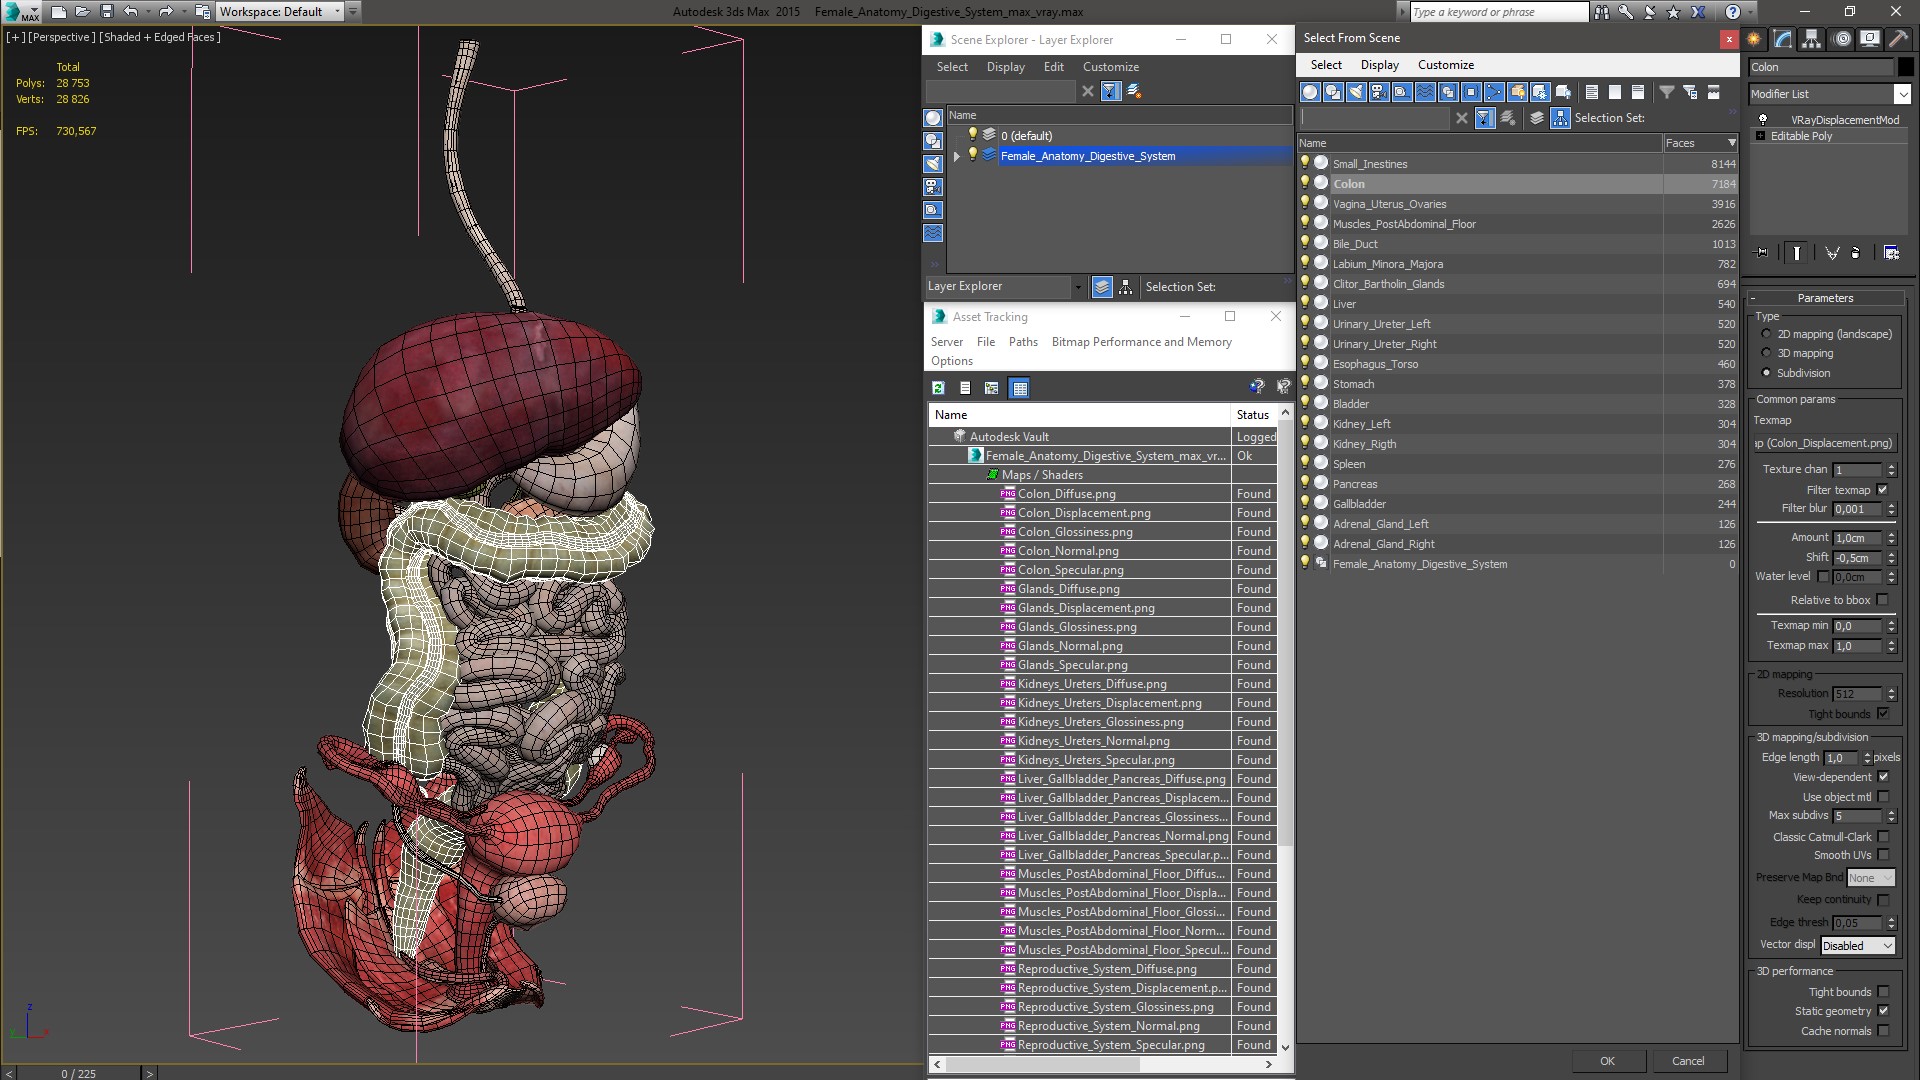Toggle visibility bulb of VRayDisplacementMod modifier
This screenshot has width=1920, height=1080.
[1763, 119]
